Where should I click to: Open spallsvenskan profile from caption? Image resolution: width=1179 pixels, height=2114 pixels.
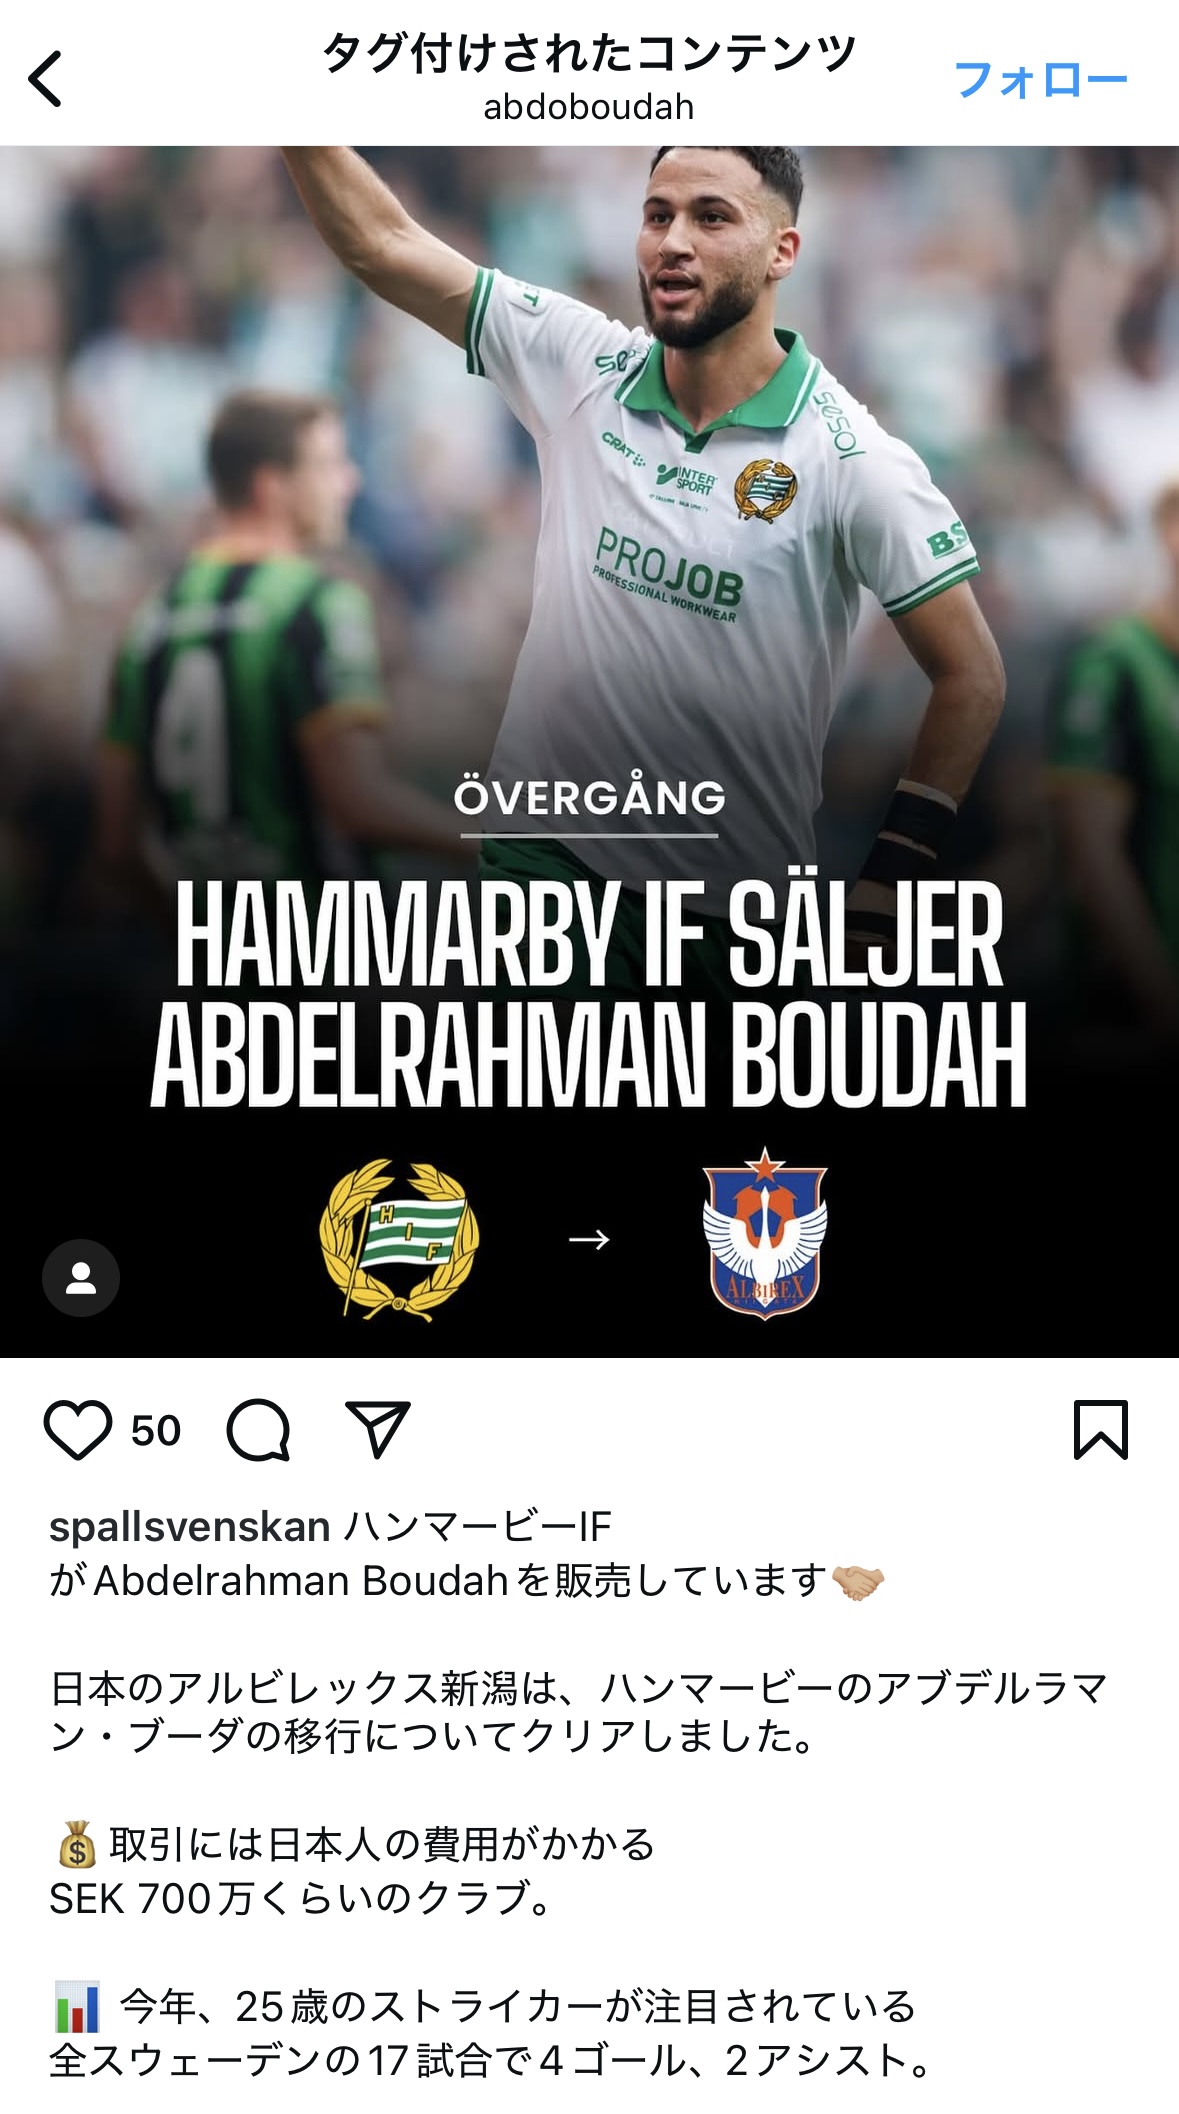click(x=190, y=1527)
